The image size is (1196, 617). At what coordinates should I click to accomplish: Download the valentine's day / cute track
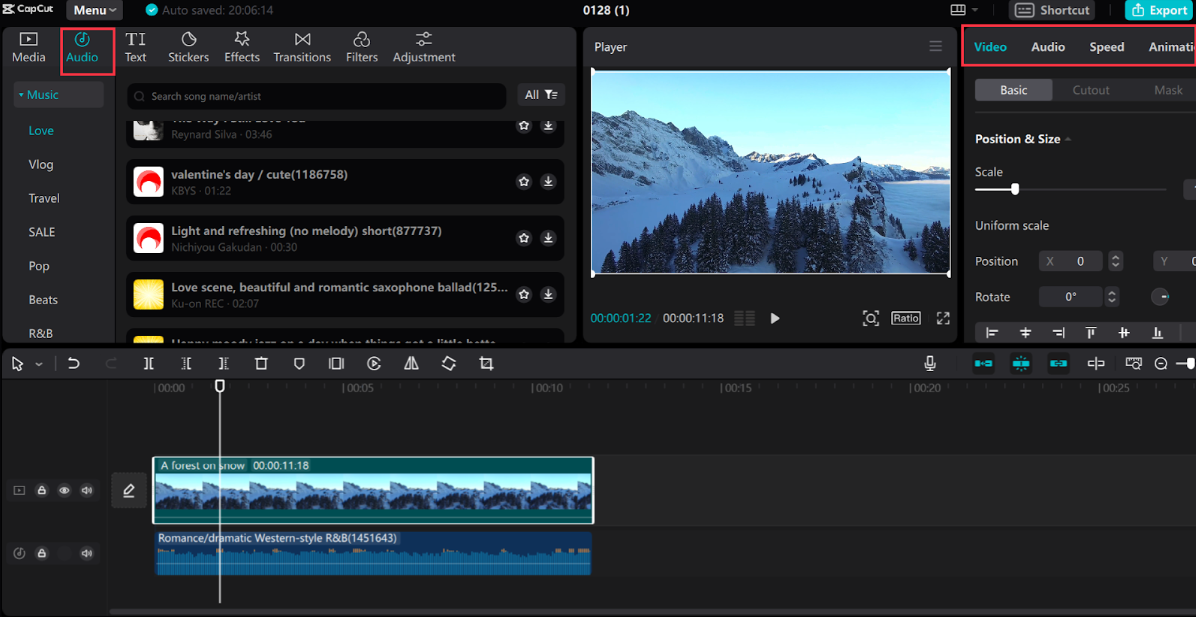coord(548,182)
